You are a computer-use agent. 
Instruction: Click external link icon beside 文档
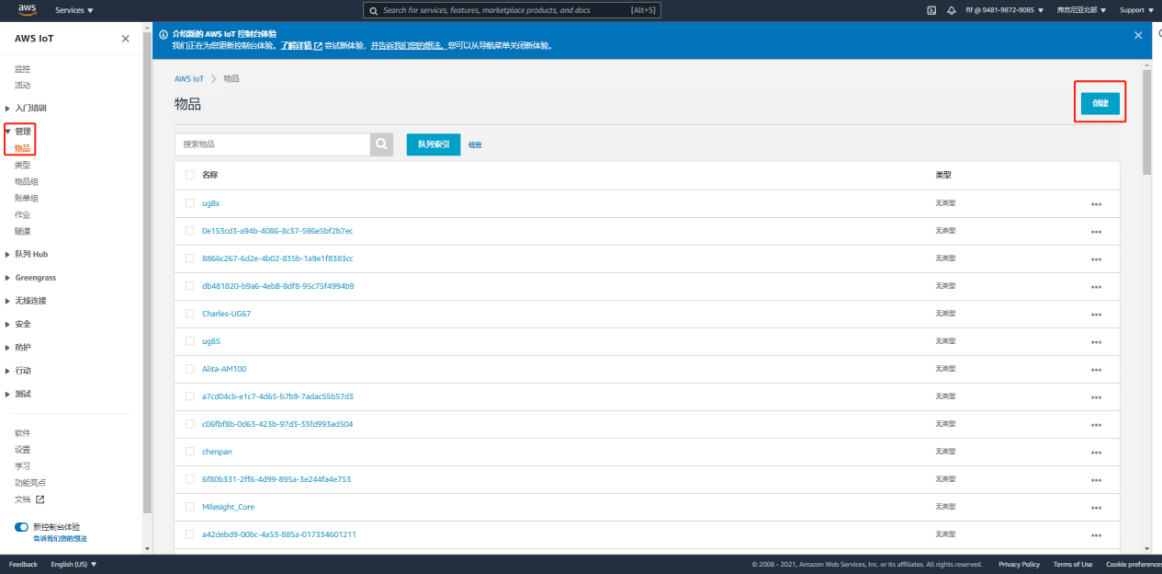(x=41, y=499)
